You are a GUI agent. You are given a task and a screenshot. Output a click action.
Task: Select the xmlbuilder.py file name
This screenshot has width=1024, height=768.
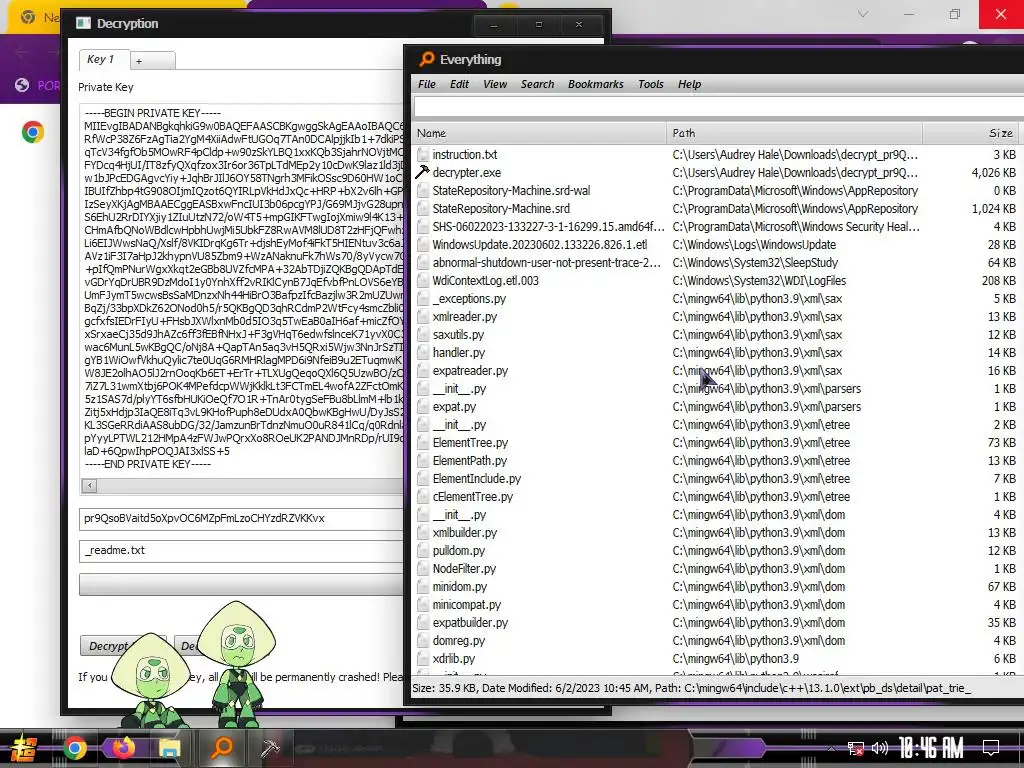[464, 533]
